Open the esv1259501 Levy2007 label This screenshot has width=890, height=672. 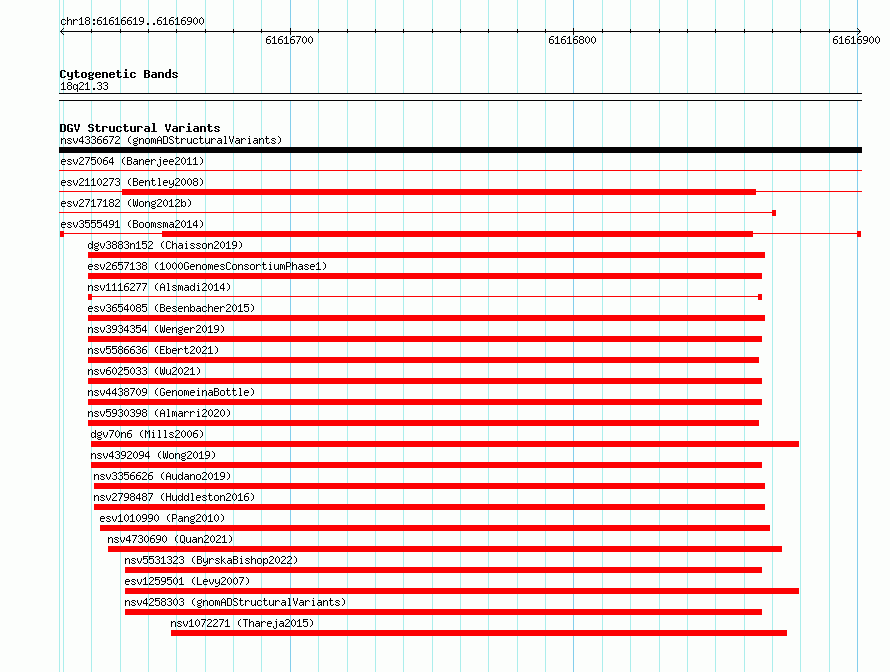coord(187,581)
